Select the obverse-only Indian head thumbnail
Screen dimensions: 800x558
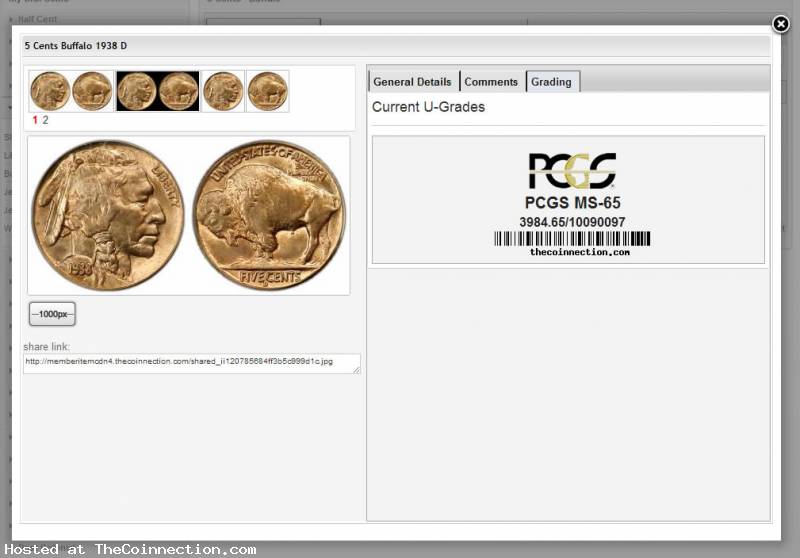(223, 91)
